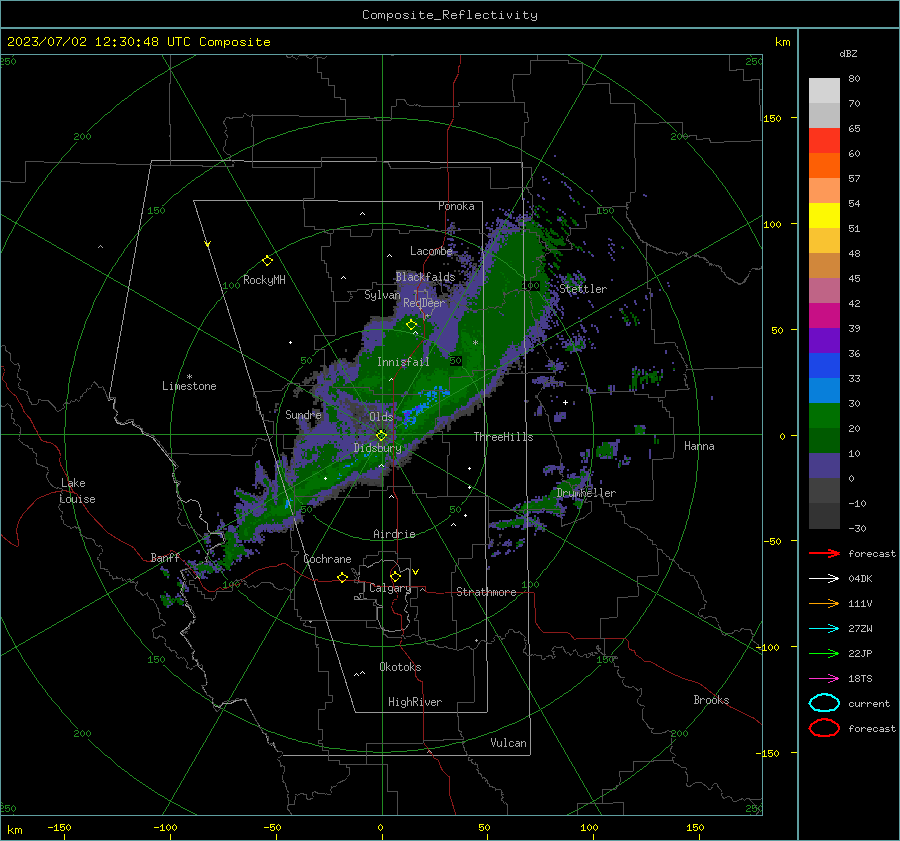900x841 pixels.
Task: Click the yellow diamond marker below Cochrane
Action: pos(342,577)
